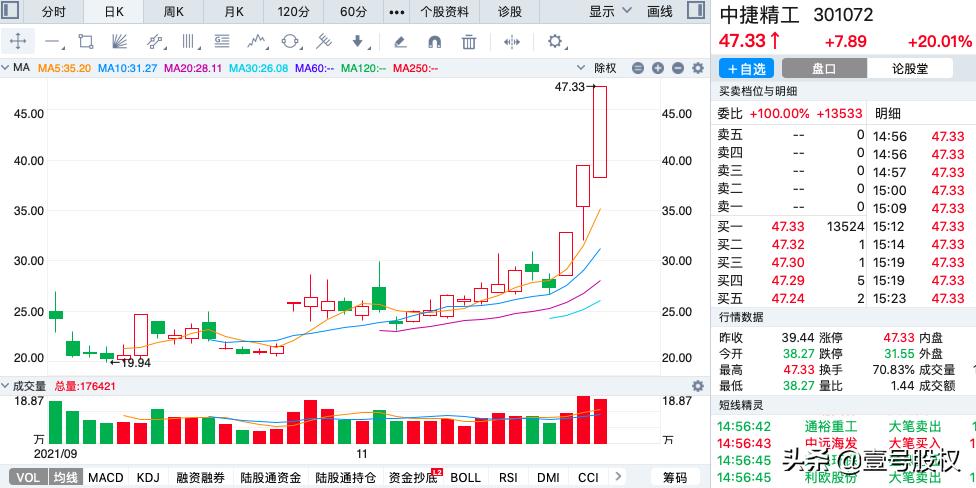Click the tallest last candlestick at 47.33
This screenshot has height=488, width=976.
tap(599, 132)
